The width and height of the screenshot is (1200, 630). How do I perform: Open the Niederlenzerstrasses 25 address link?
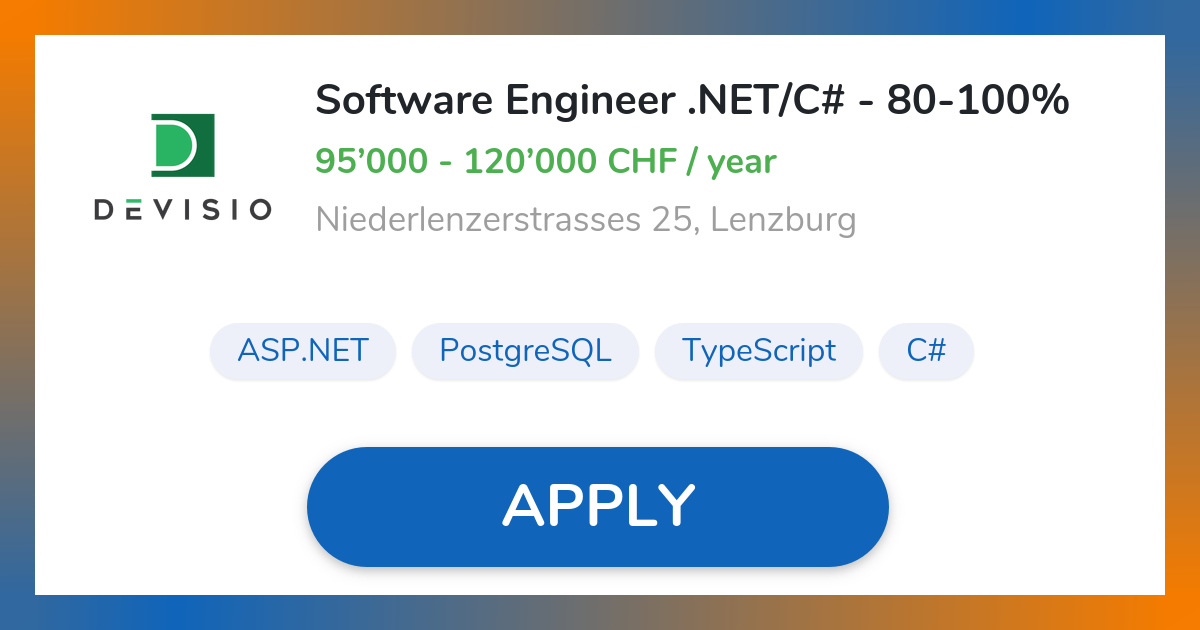coord(586,219)
